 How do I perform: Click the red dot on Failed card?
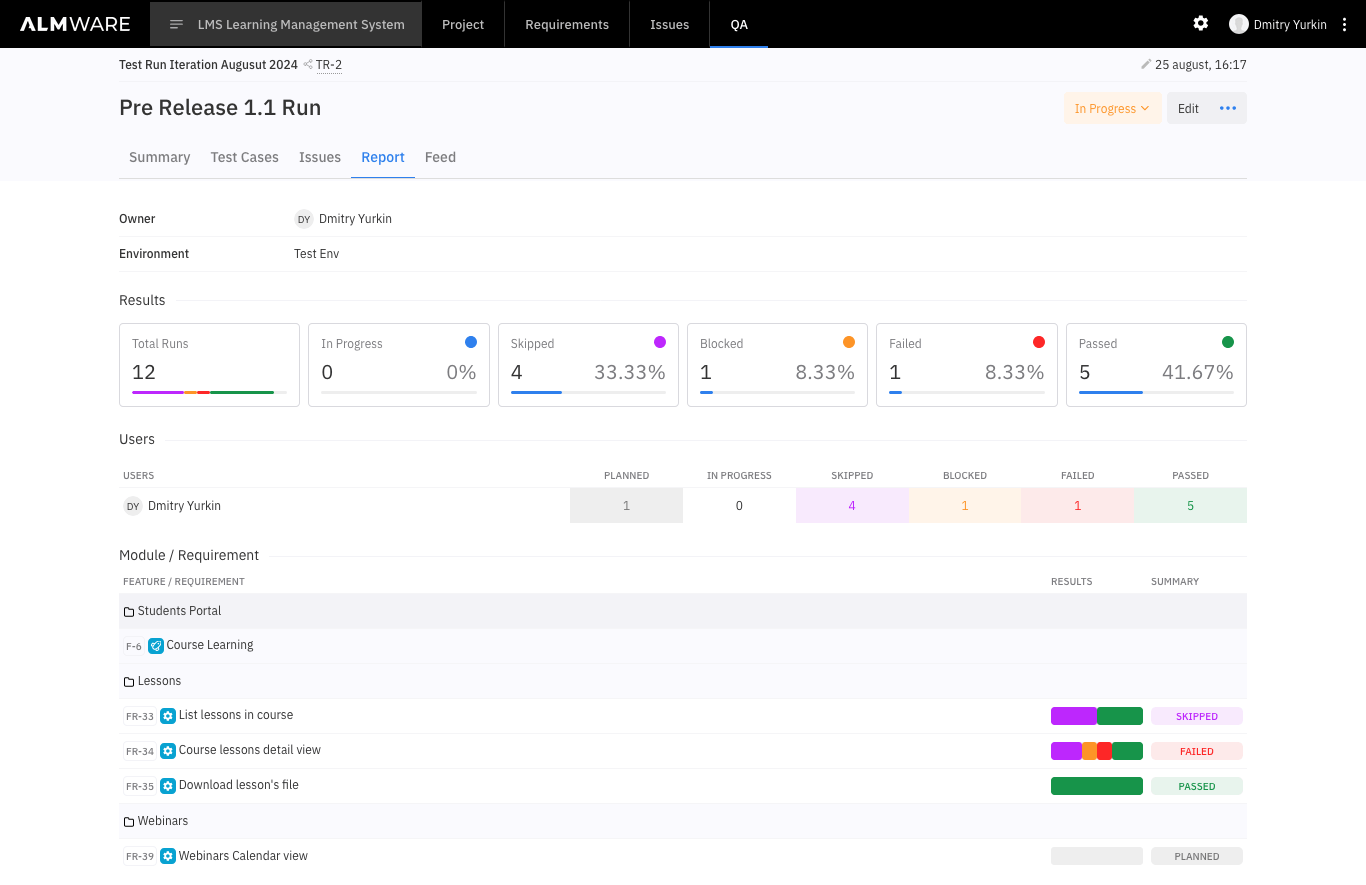click(1039, 342)
